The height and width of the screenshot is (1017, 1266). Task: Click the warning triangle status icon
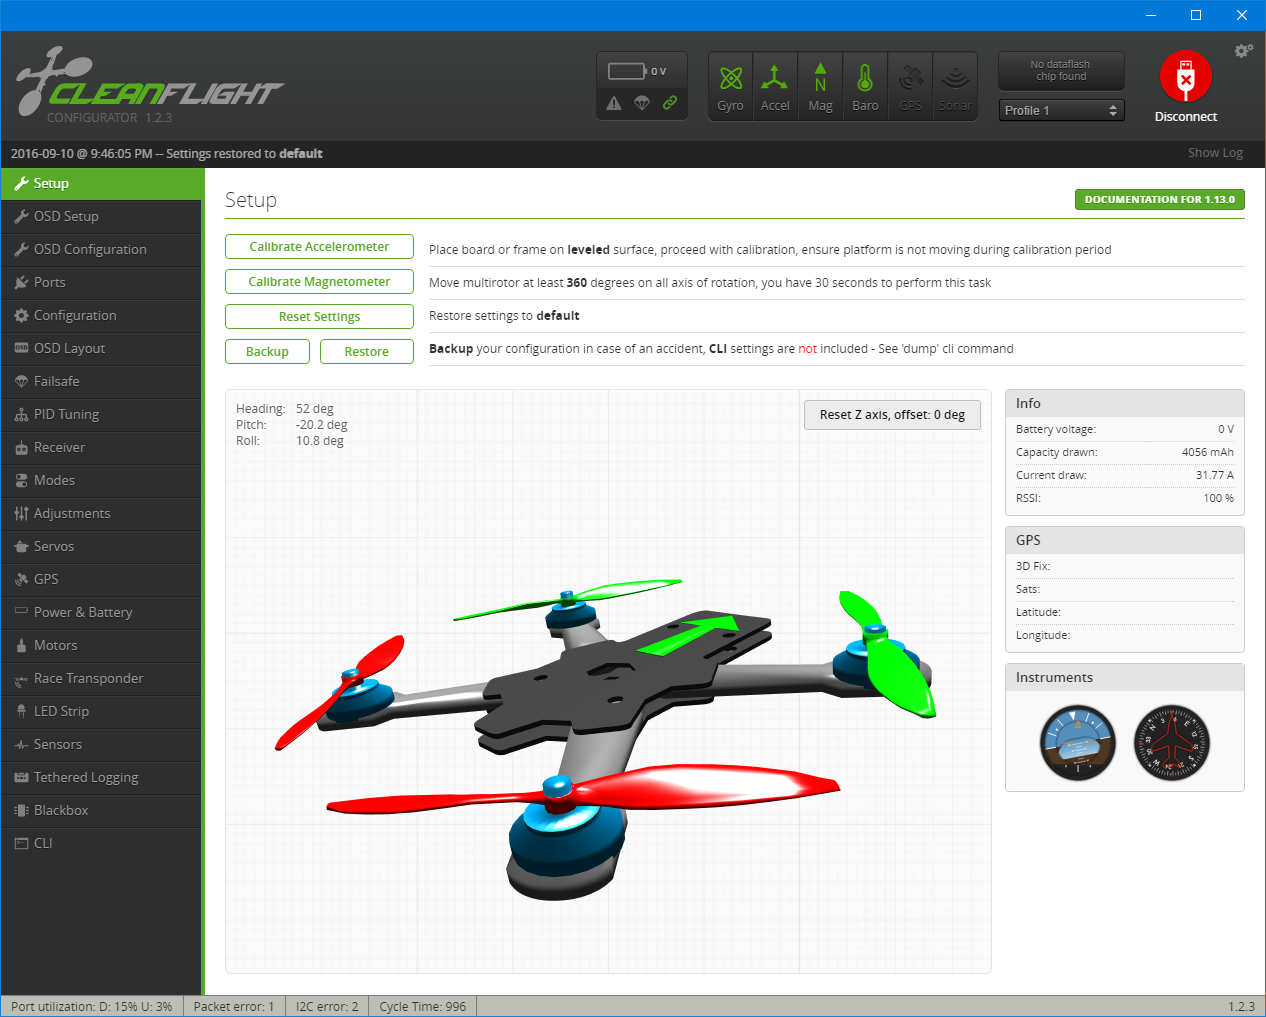coord(614,103)
